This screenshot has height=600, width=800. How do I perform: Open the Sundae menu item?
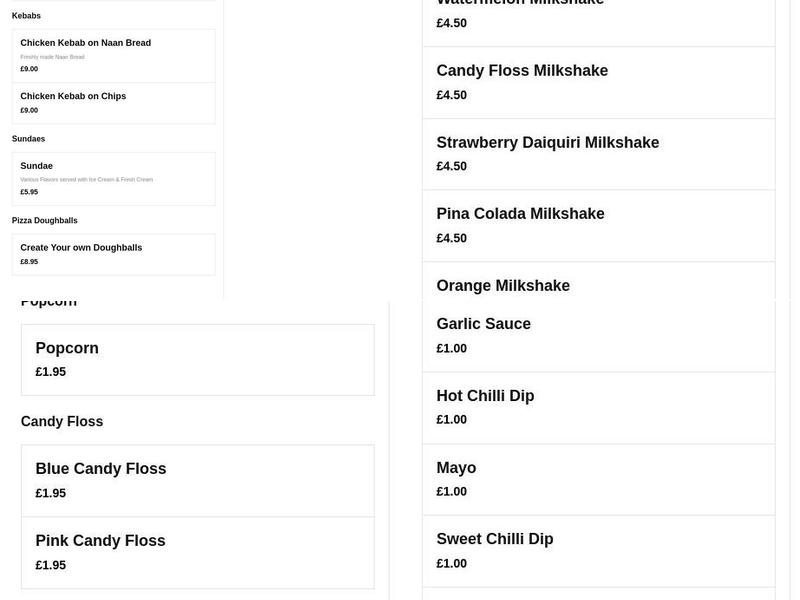click(113, 178)
